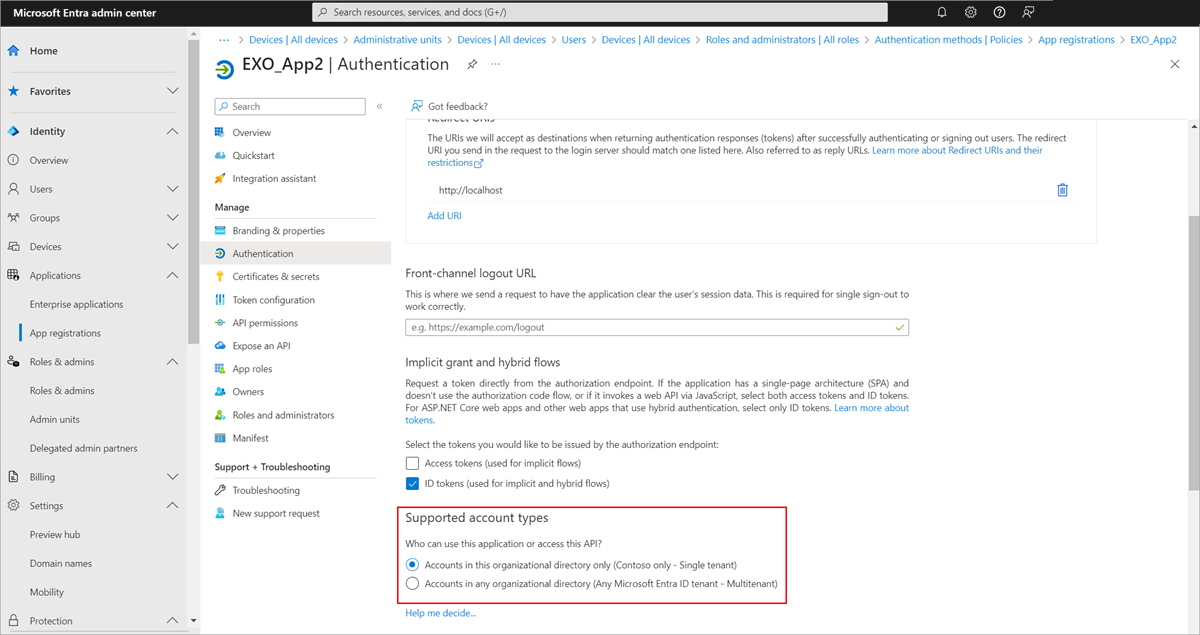Open Domain names under Settings
The image size is (1200, 635).
point(61,563)
